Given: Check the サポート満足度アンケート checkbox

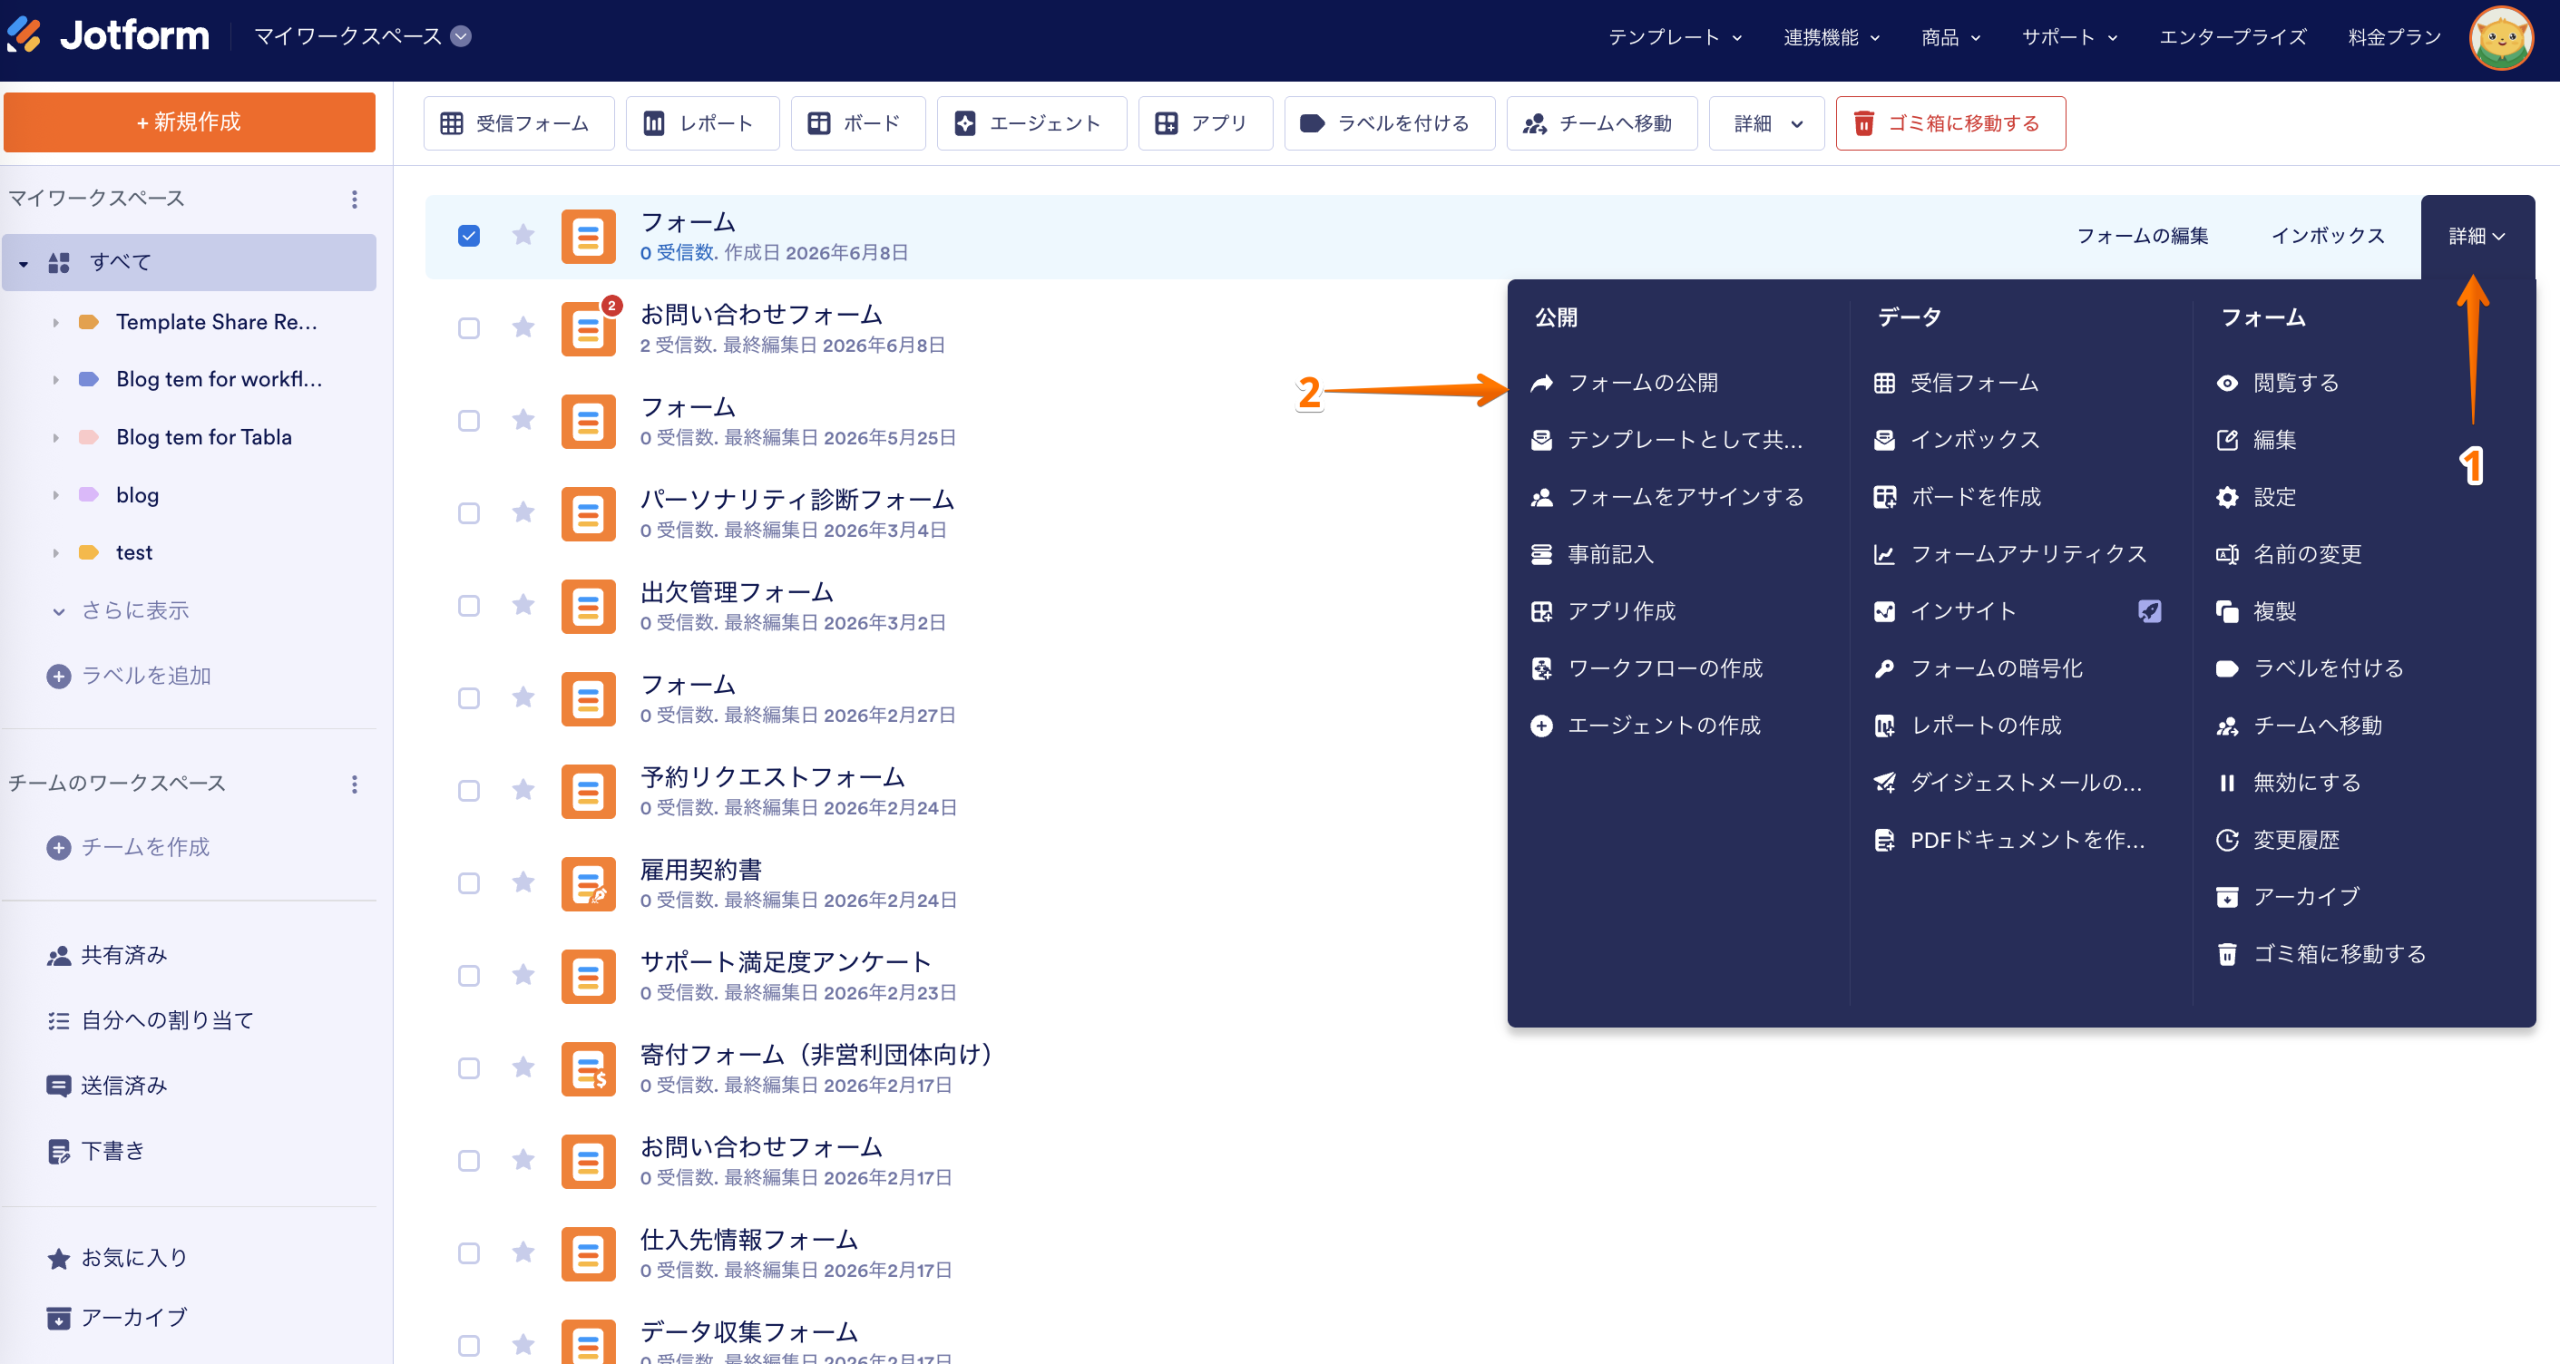Looking at the screenshot, I should pyautogui.click(x=469, y=976).
